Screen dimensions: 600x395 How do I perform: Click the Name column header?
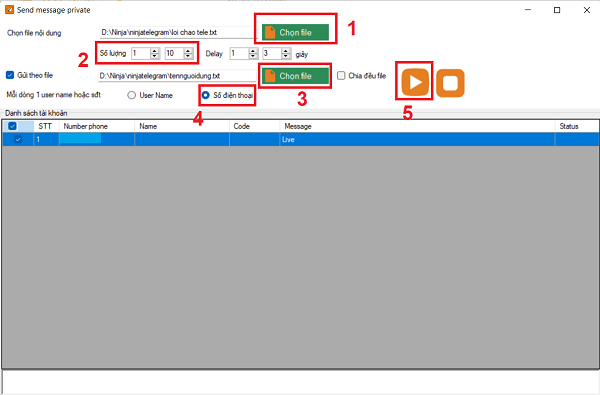coord(182,126)
